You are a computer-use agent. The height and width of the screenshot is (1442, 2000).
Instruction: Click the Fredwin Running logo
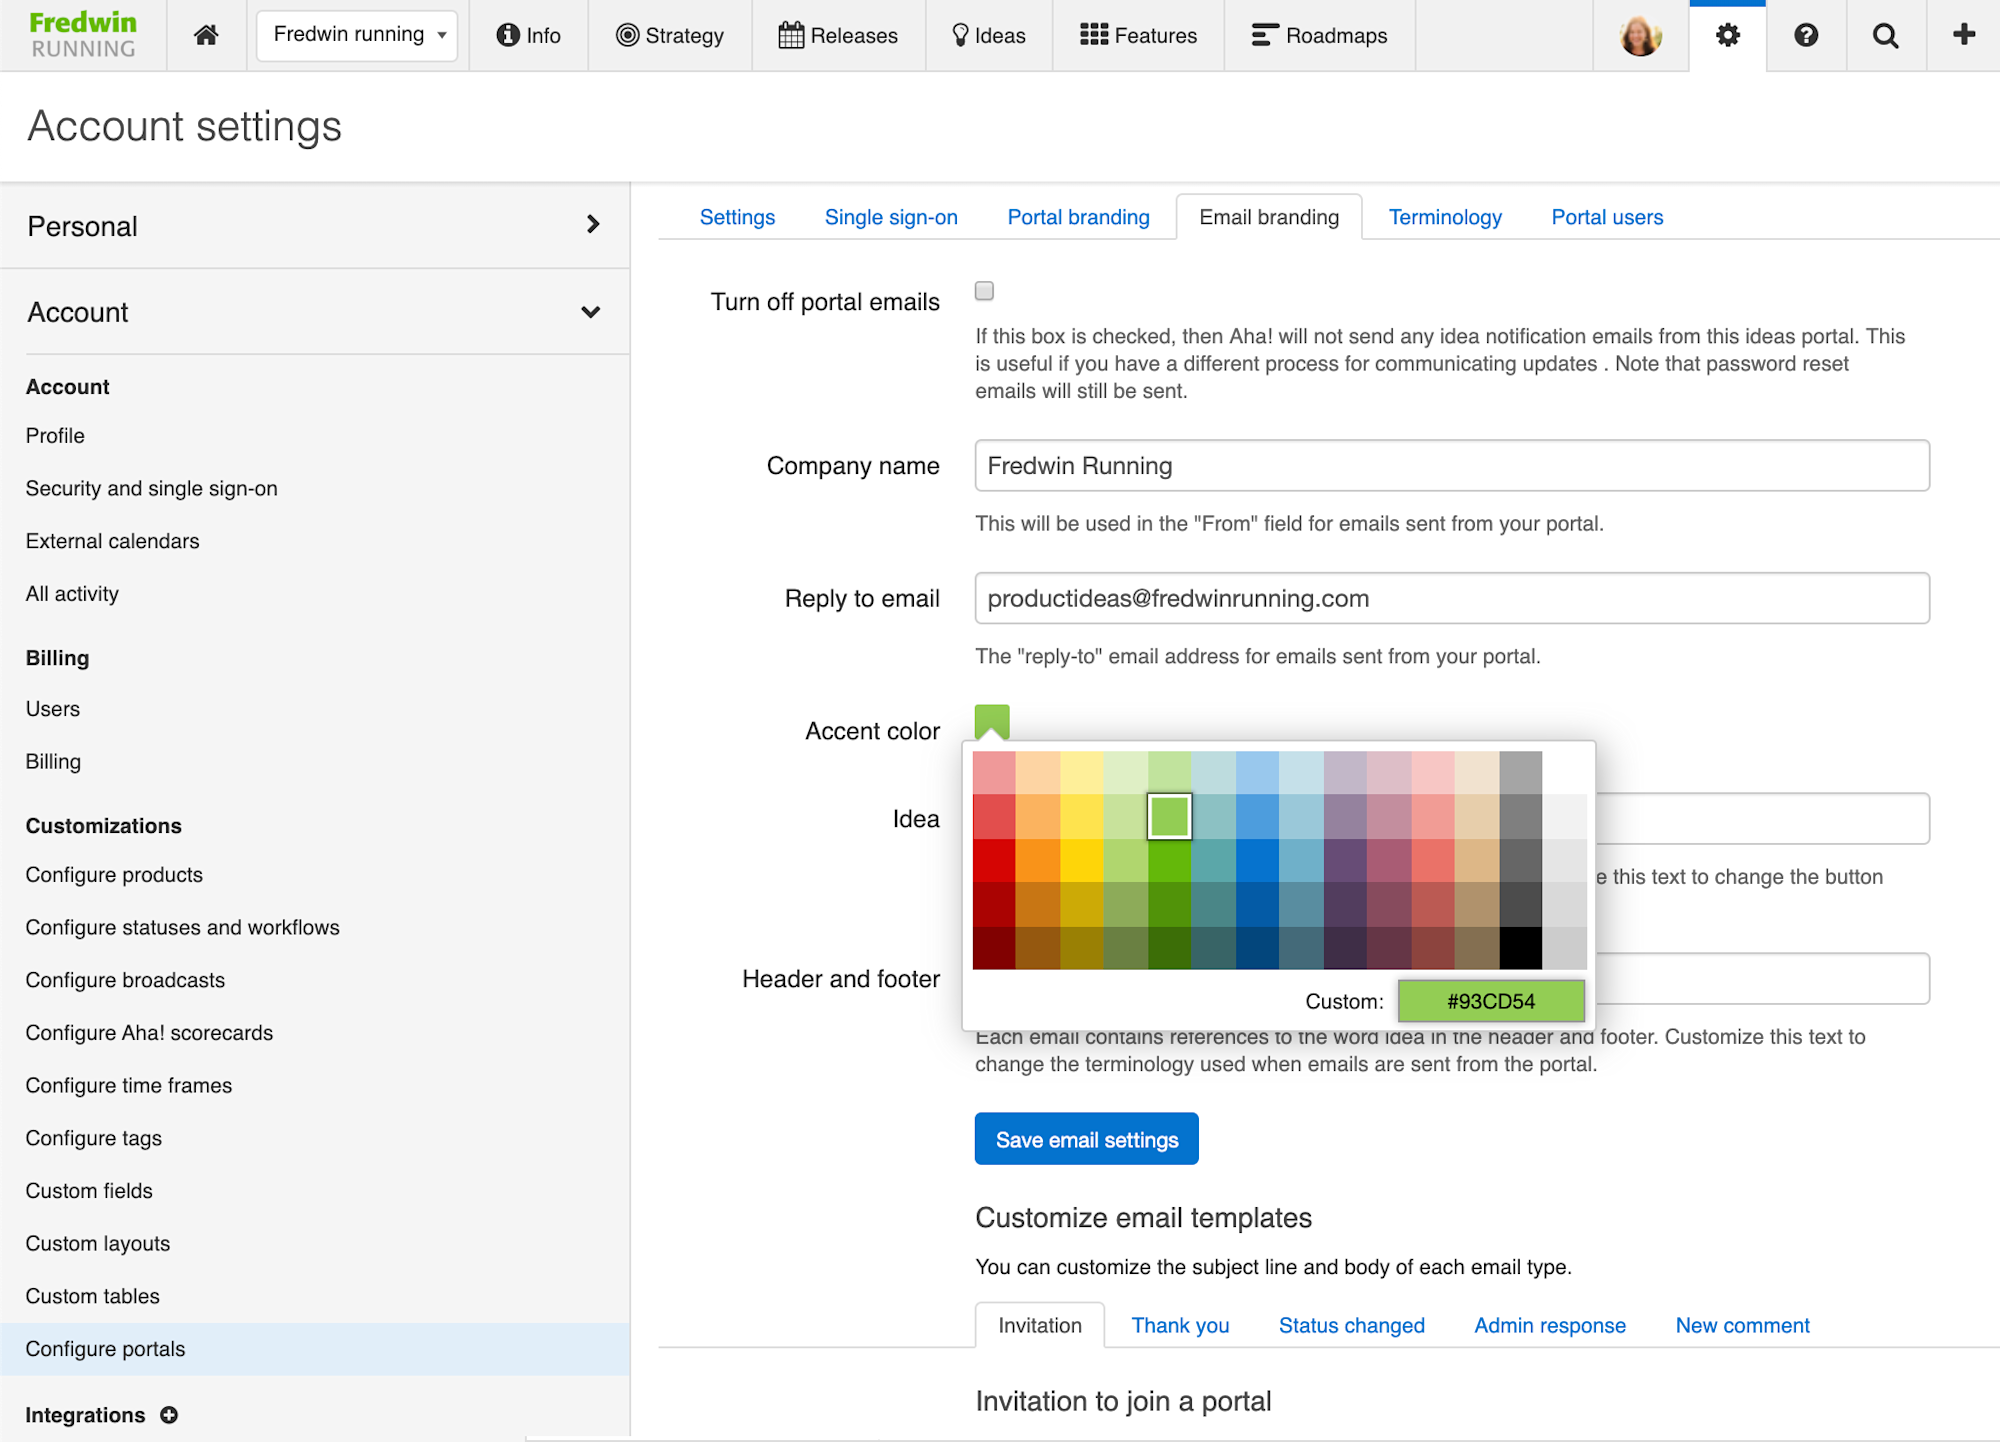(x=83, y=35)
